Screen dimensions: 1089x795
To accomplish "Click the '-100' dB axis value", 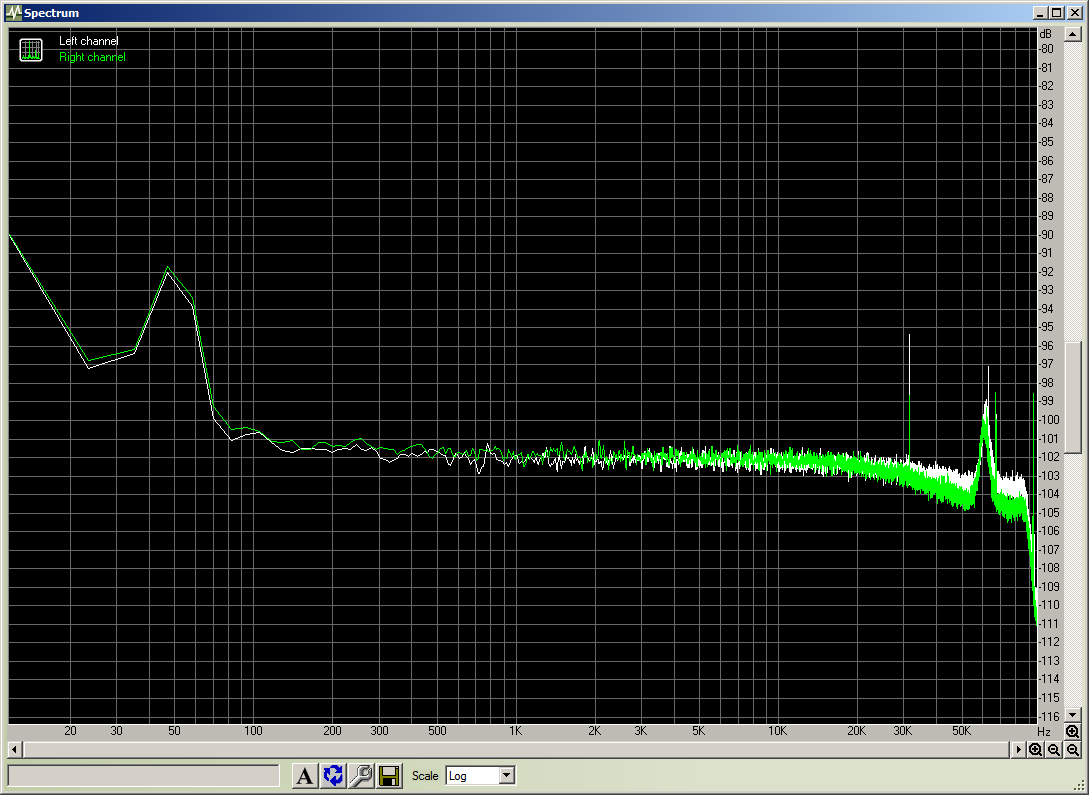I will click(x=1048, y=419).
